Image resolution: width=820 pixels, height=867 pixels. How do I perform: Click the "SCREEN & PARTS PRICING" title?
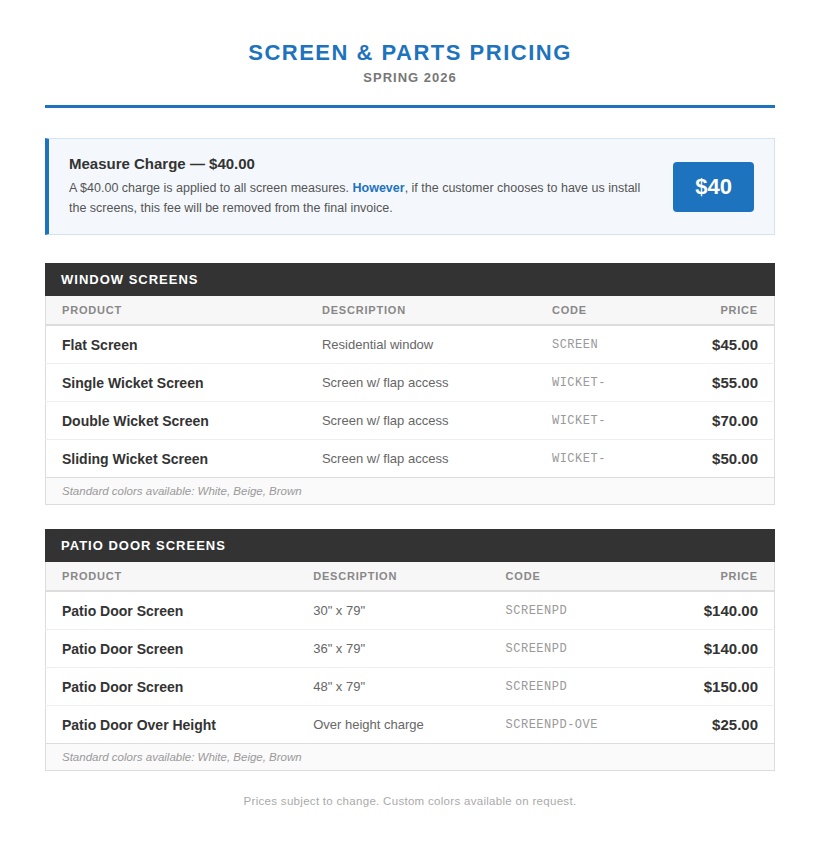pyautogui.click(x=409, y=53)
